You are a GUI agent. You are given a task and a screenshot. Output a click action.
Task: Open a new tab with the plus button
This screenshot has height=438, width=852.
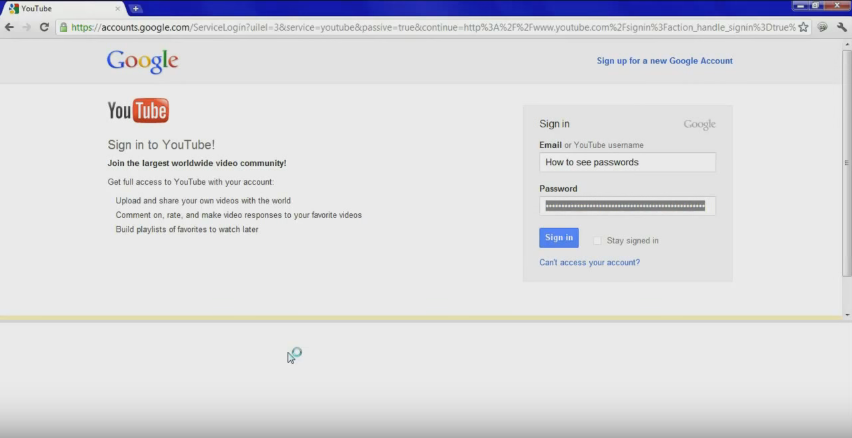coord(135,8)
